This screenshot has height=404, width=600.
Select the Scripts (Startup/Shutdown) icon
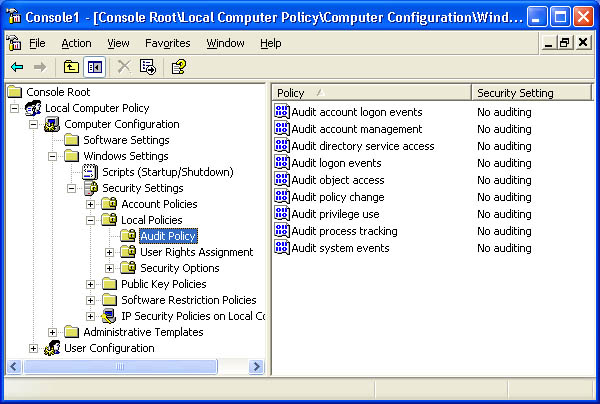(90, 172)
